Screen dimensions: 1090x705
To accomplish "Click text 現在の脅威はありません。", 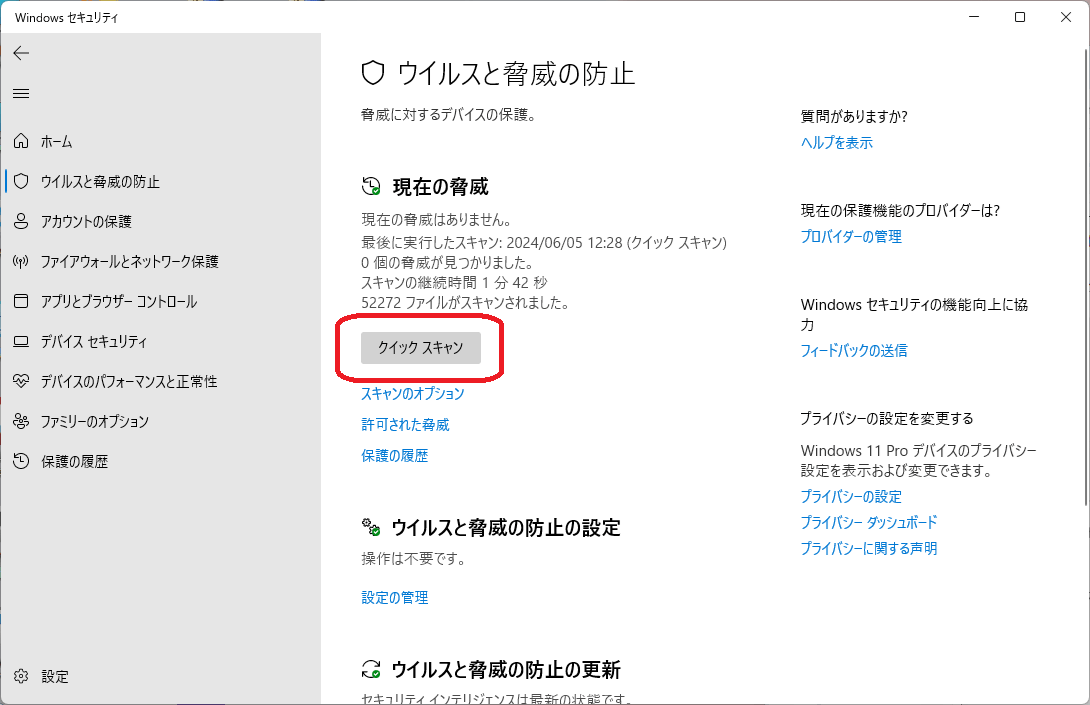I will pos(437,220).
